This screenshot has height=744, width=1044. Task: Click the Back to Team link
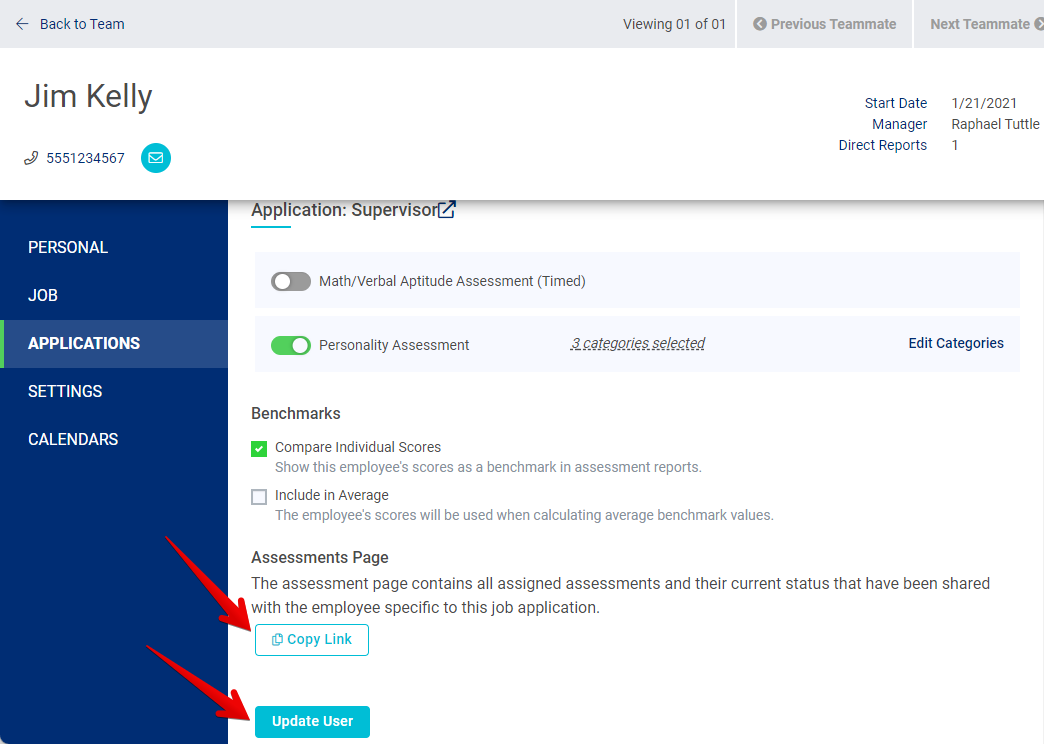click(82, 23)
